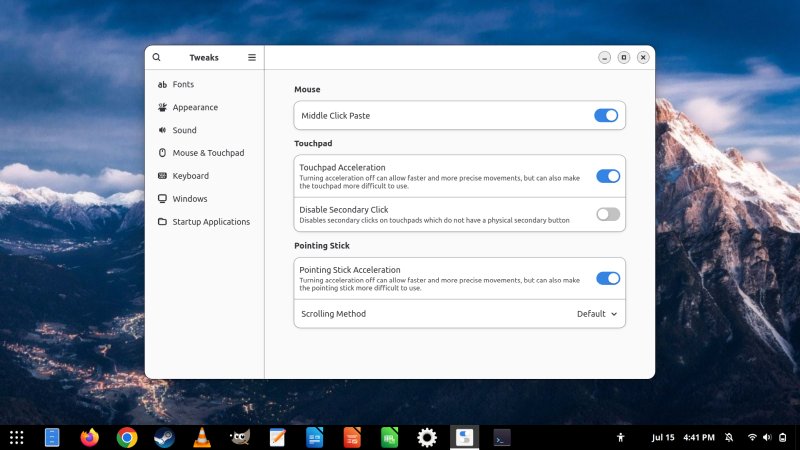This screenshot has height=450, width=800.
Task: Toggle Pointing Stick Acceleration off
Action: 608,279
